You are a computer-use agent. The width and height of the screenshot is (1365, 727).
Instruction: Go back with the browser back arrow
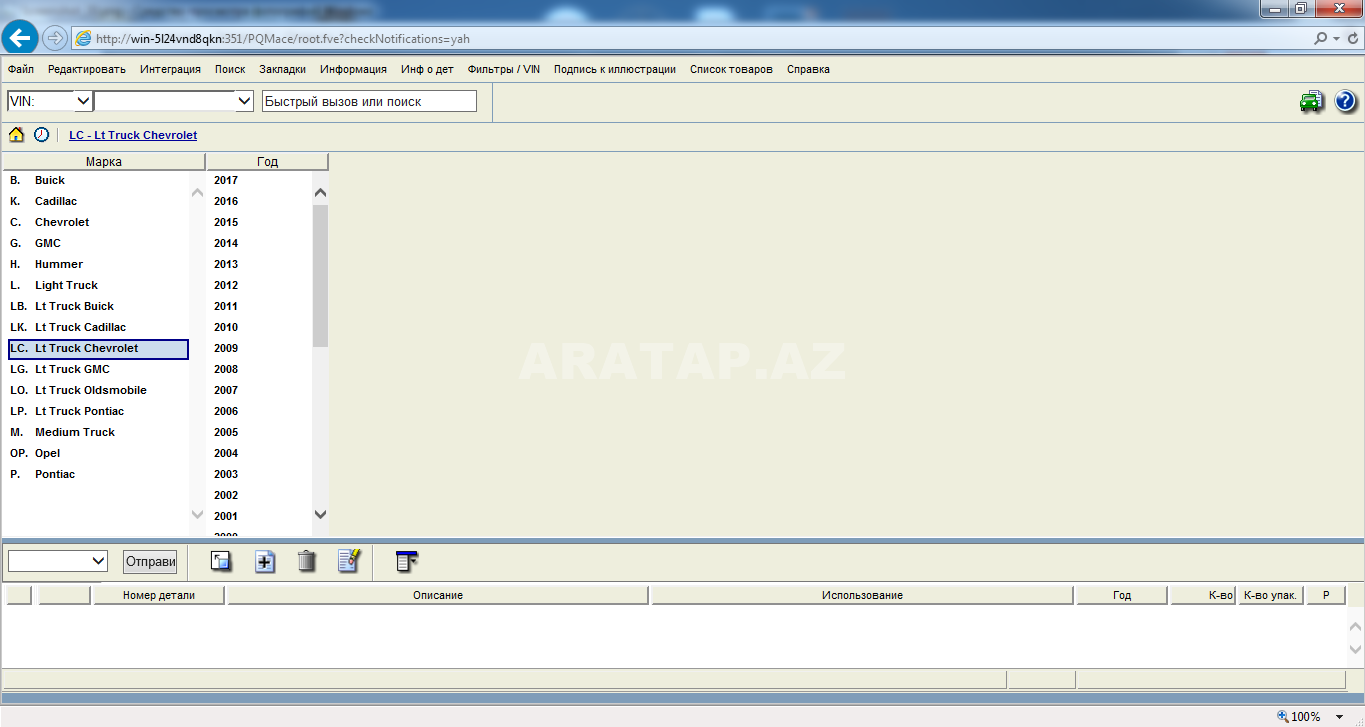pos(20,38)
